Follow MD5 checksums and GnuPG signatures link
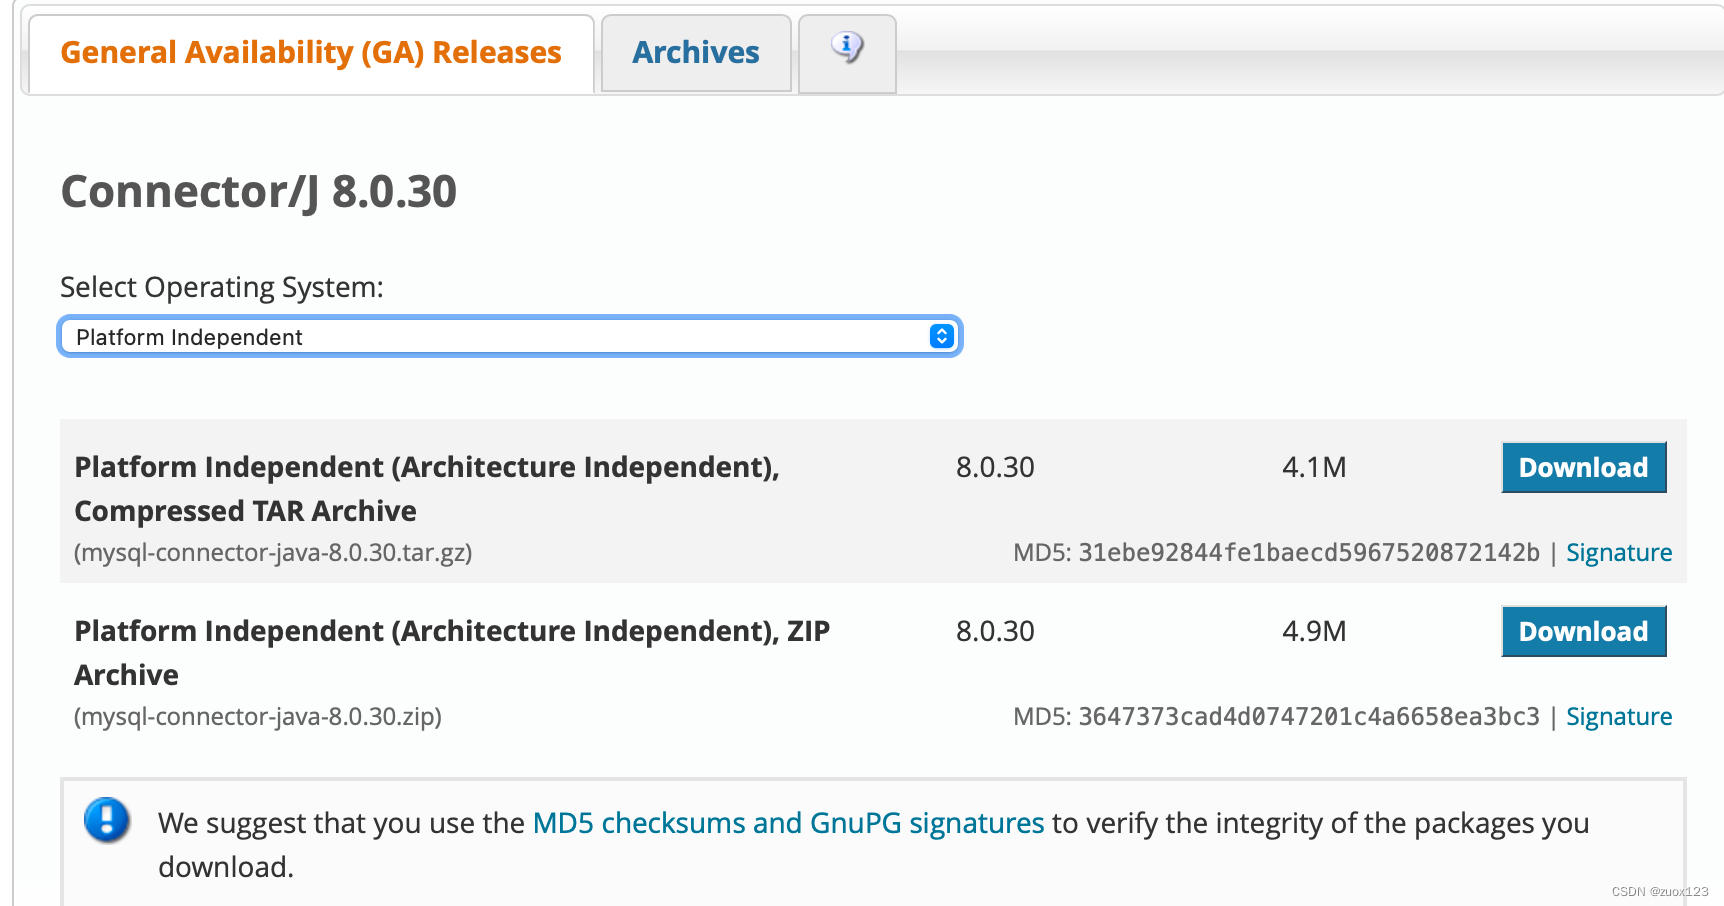Image resolution: width=1724 pixels, height=906 pixels. [788, 823]
